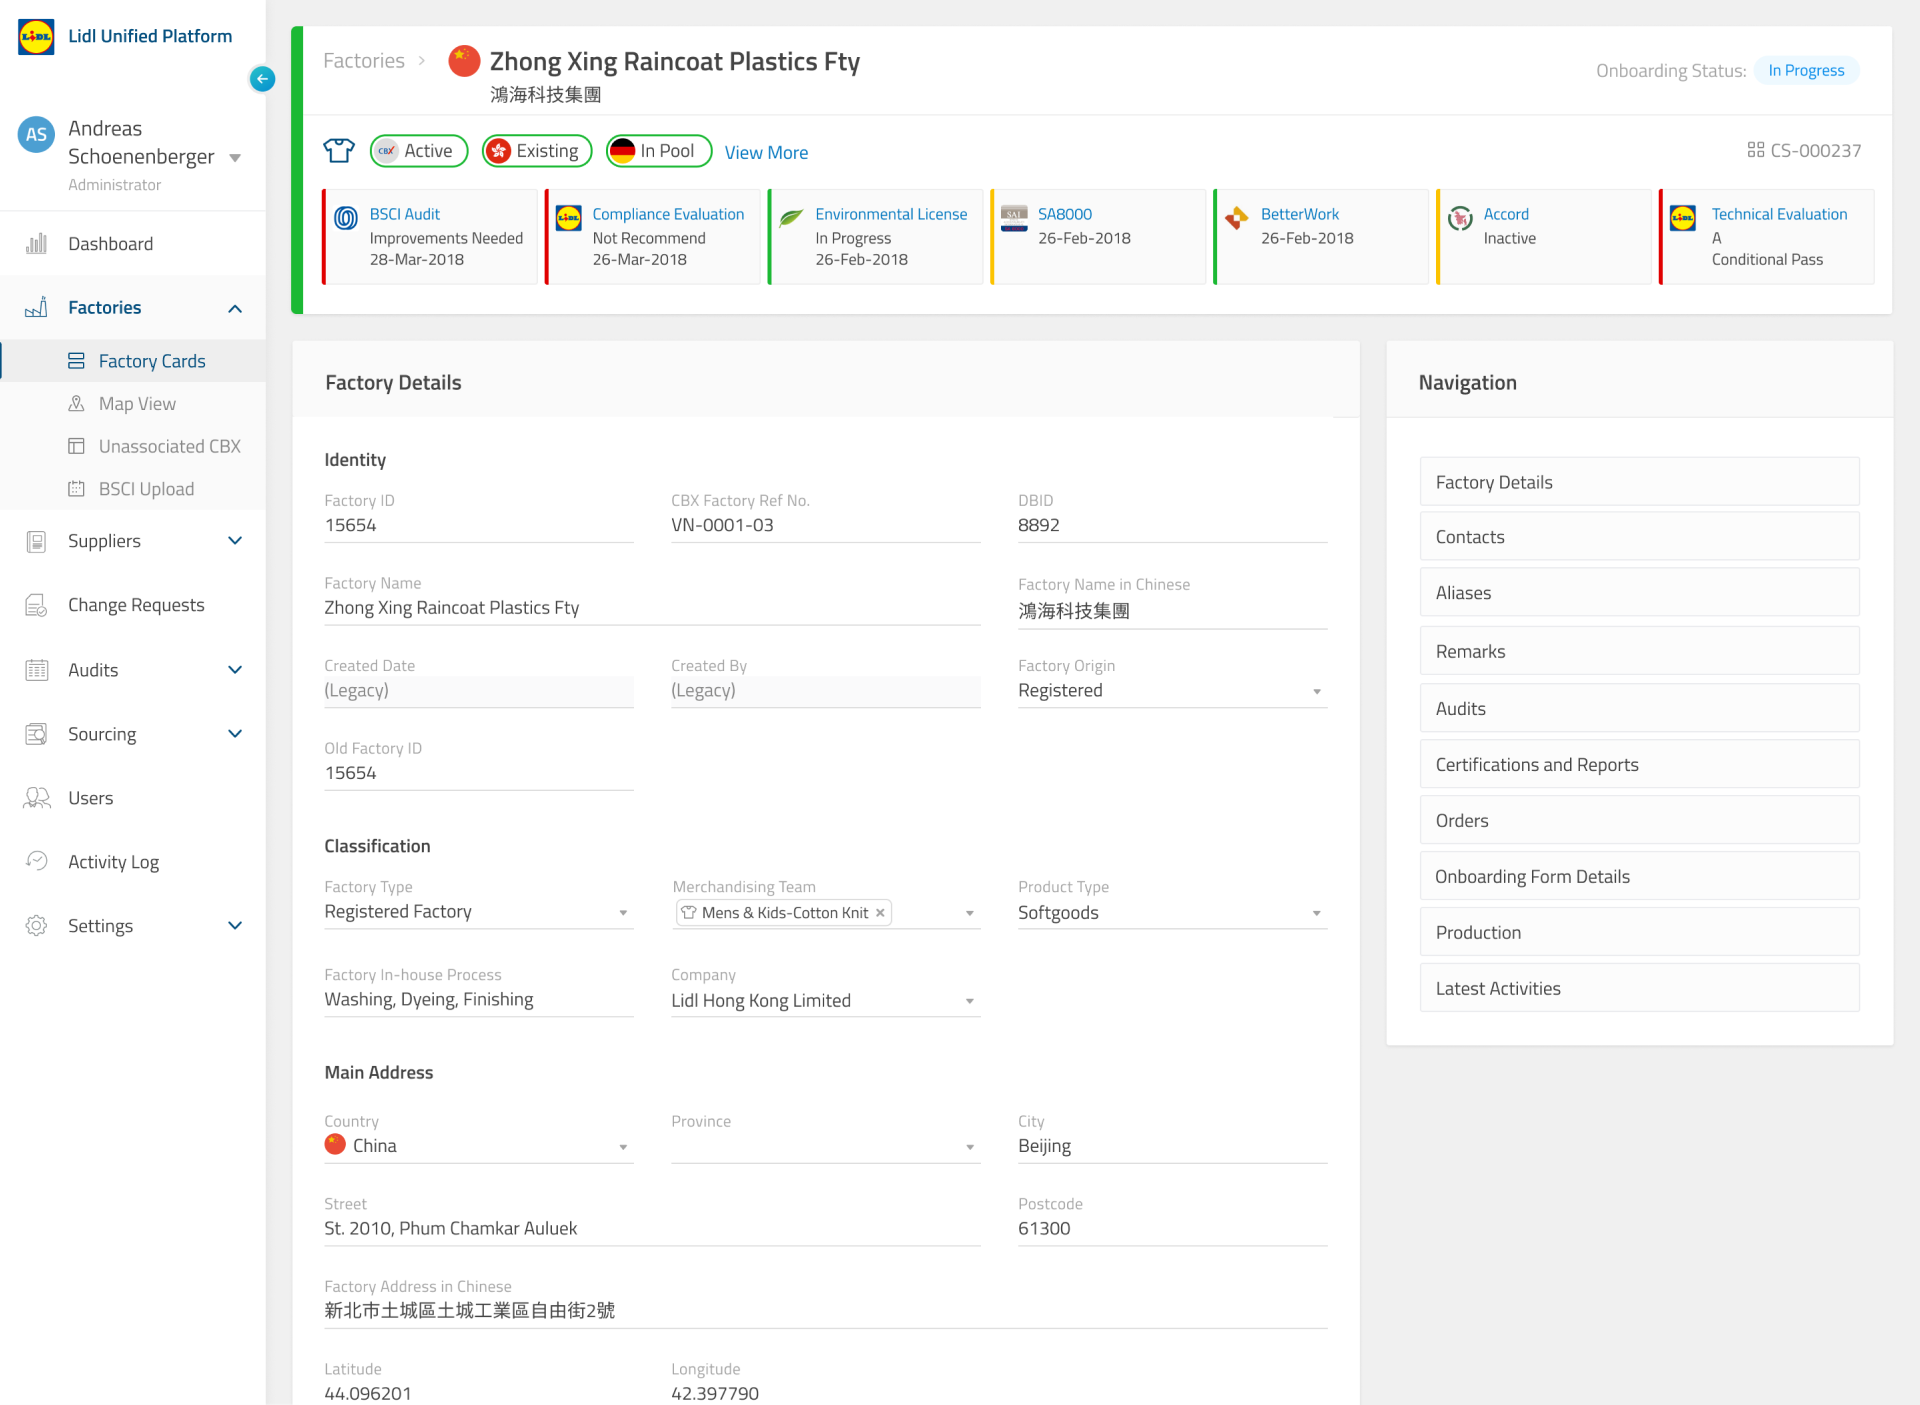Viewport: 1920px width, 1405px height.
Task: Jump to Certifications and Reports section
Action: pyautogui.click(x=1638, y=765)
